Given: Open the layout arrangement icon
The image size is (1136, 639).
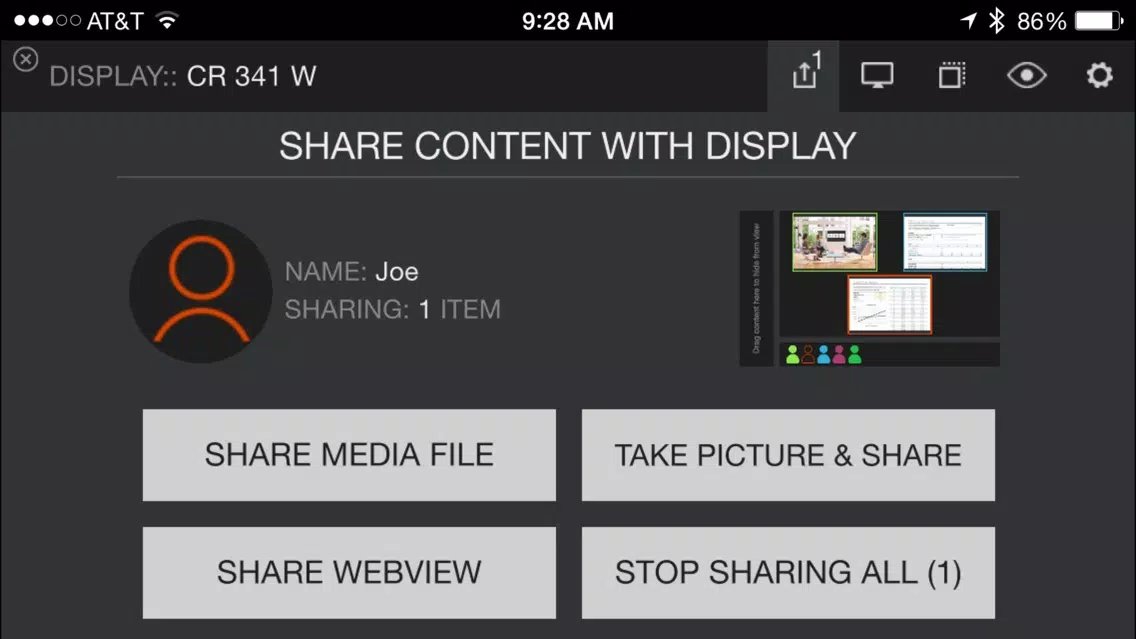Looking at the screenshot, I should tap(952, 75).
